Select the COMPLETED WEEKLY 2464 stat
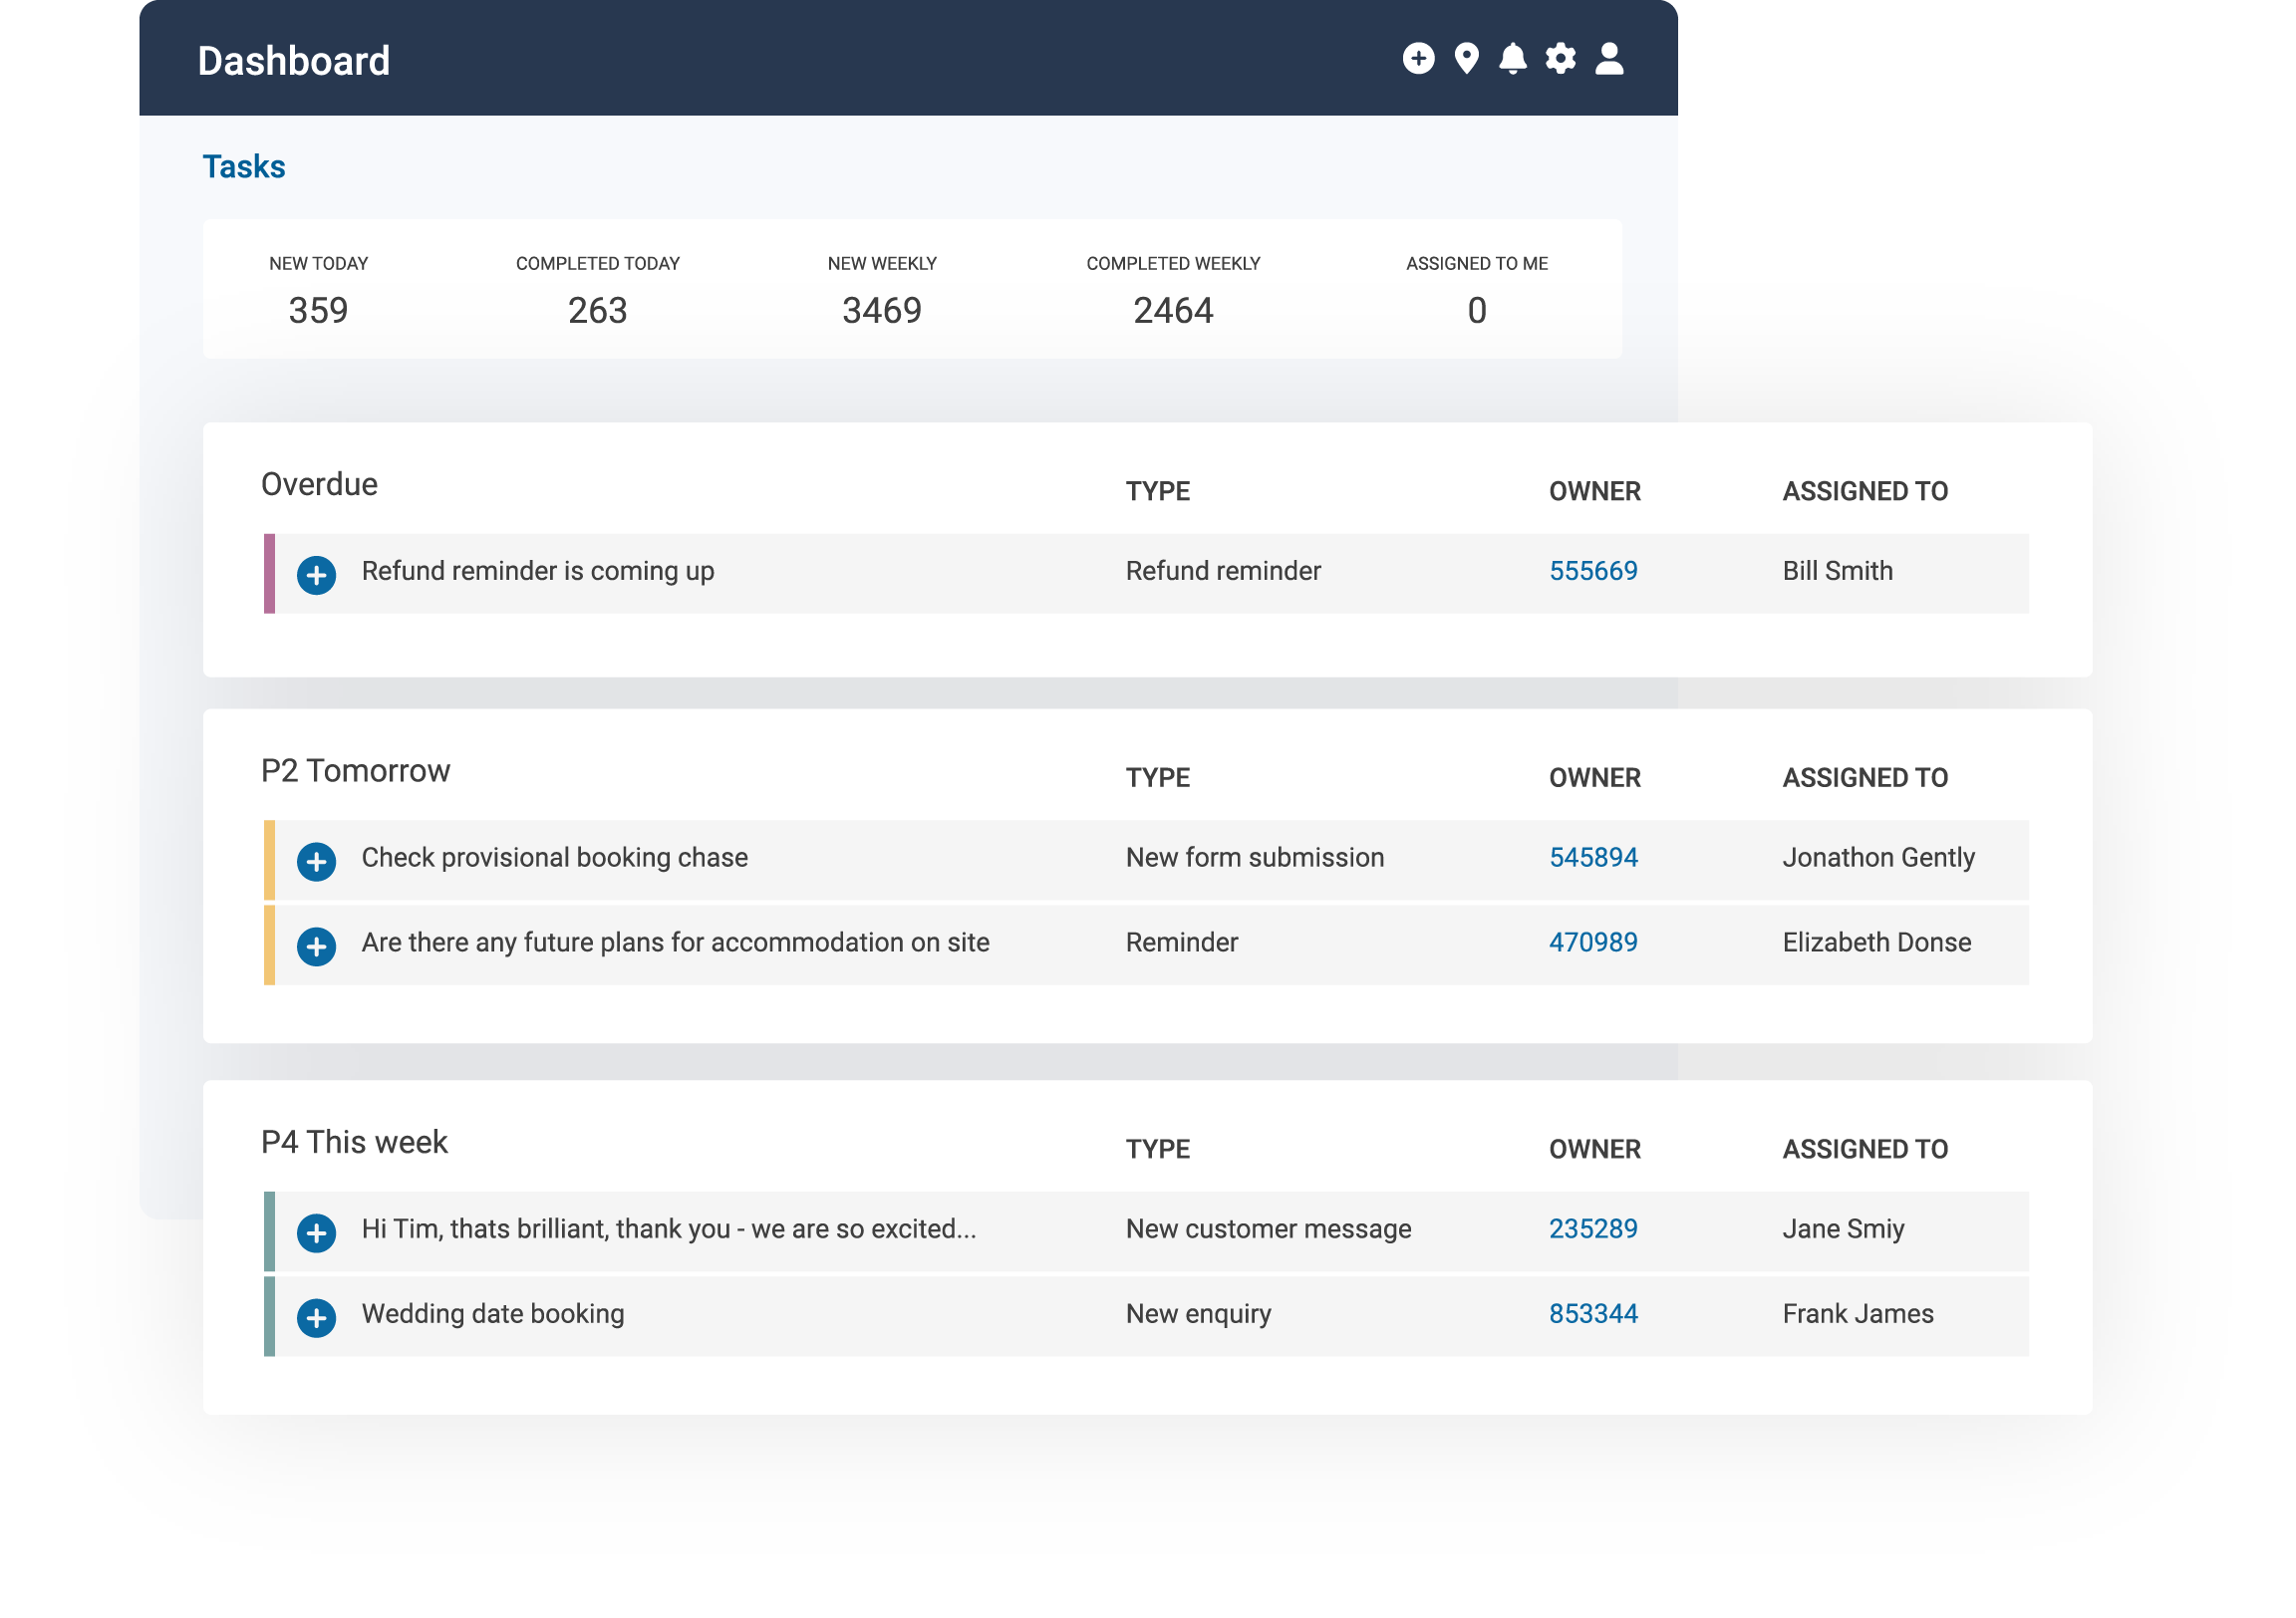2296x1618 pixels. (x=1173, y=291)
